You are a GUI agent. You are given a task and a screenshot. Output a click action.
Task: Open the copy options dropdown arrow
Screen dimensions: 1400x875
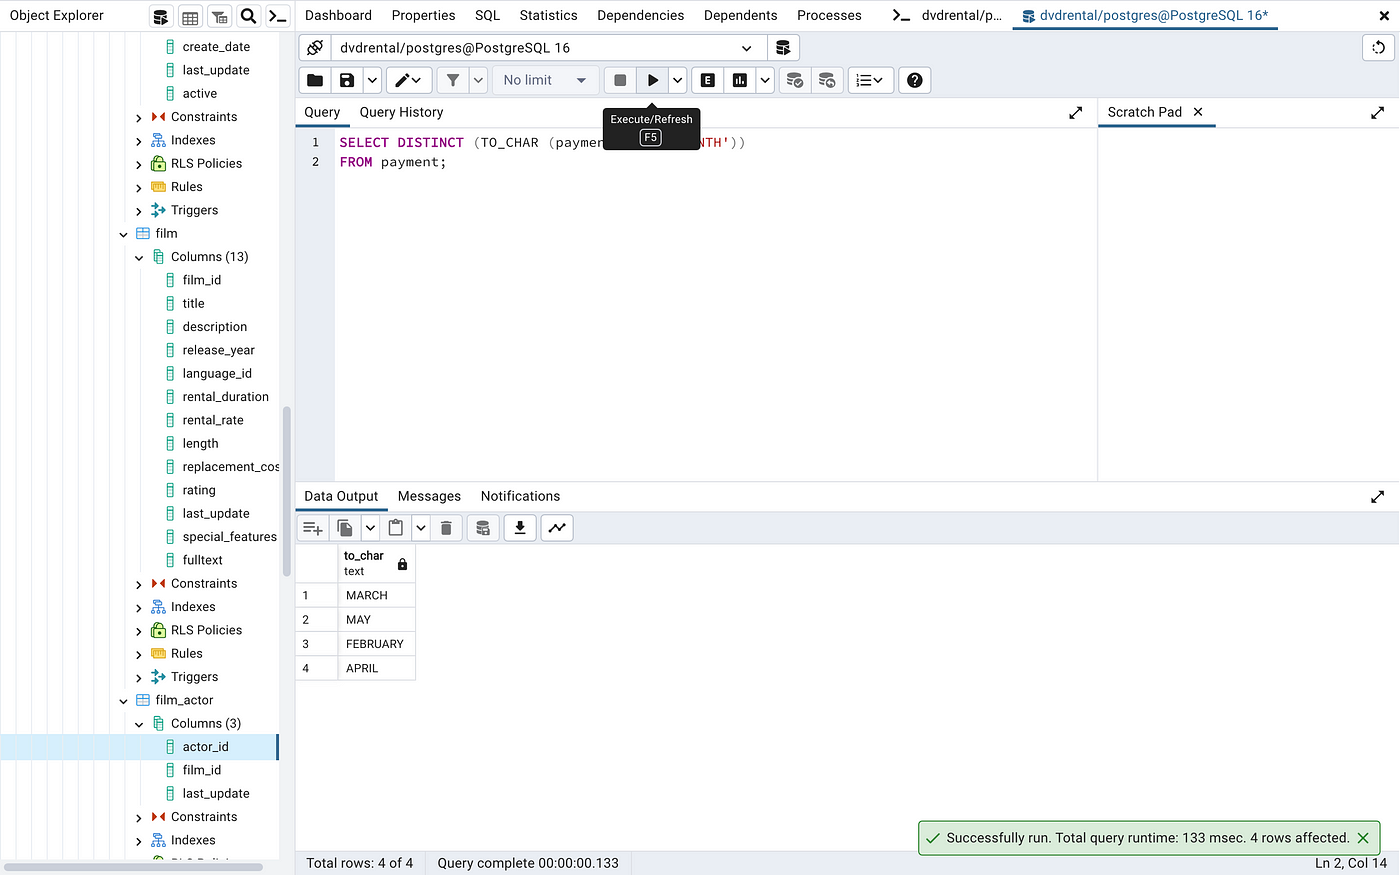point(370,528)
